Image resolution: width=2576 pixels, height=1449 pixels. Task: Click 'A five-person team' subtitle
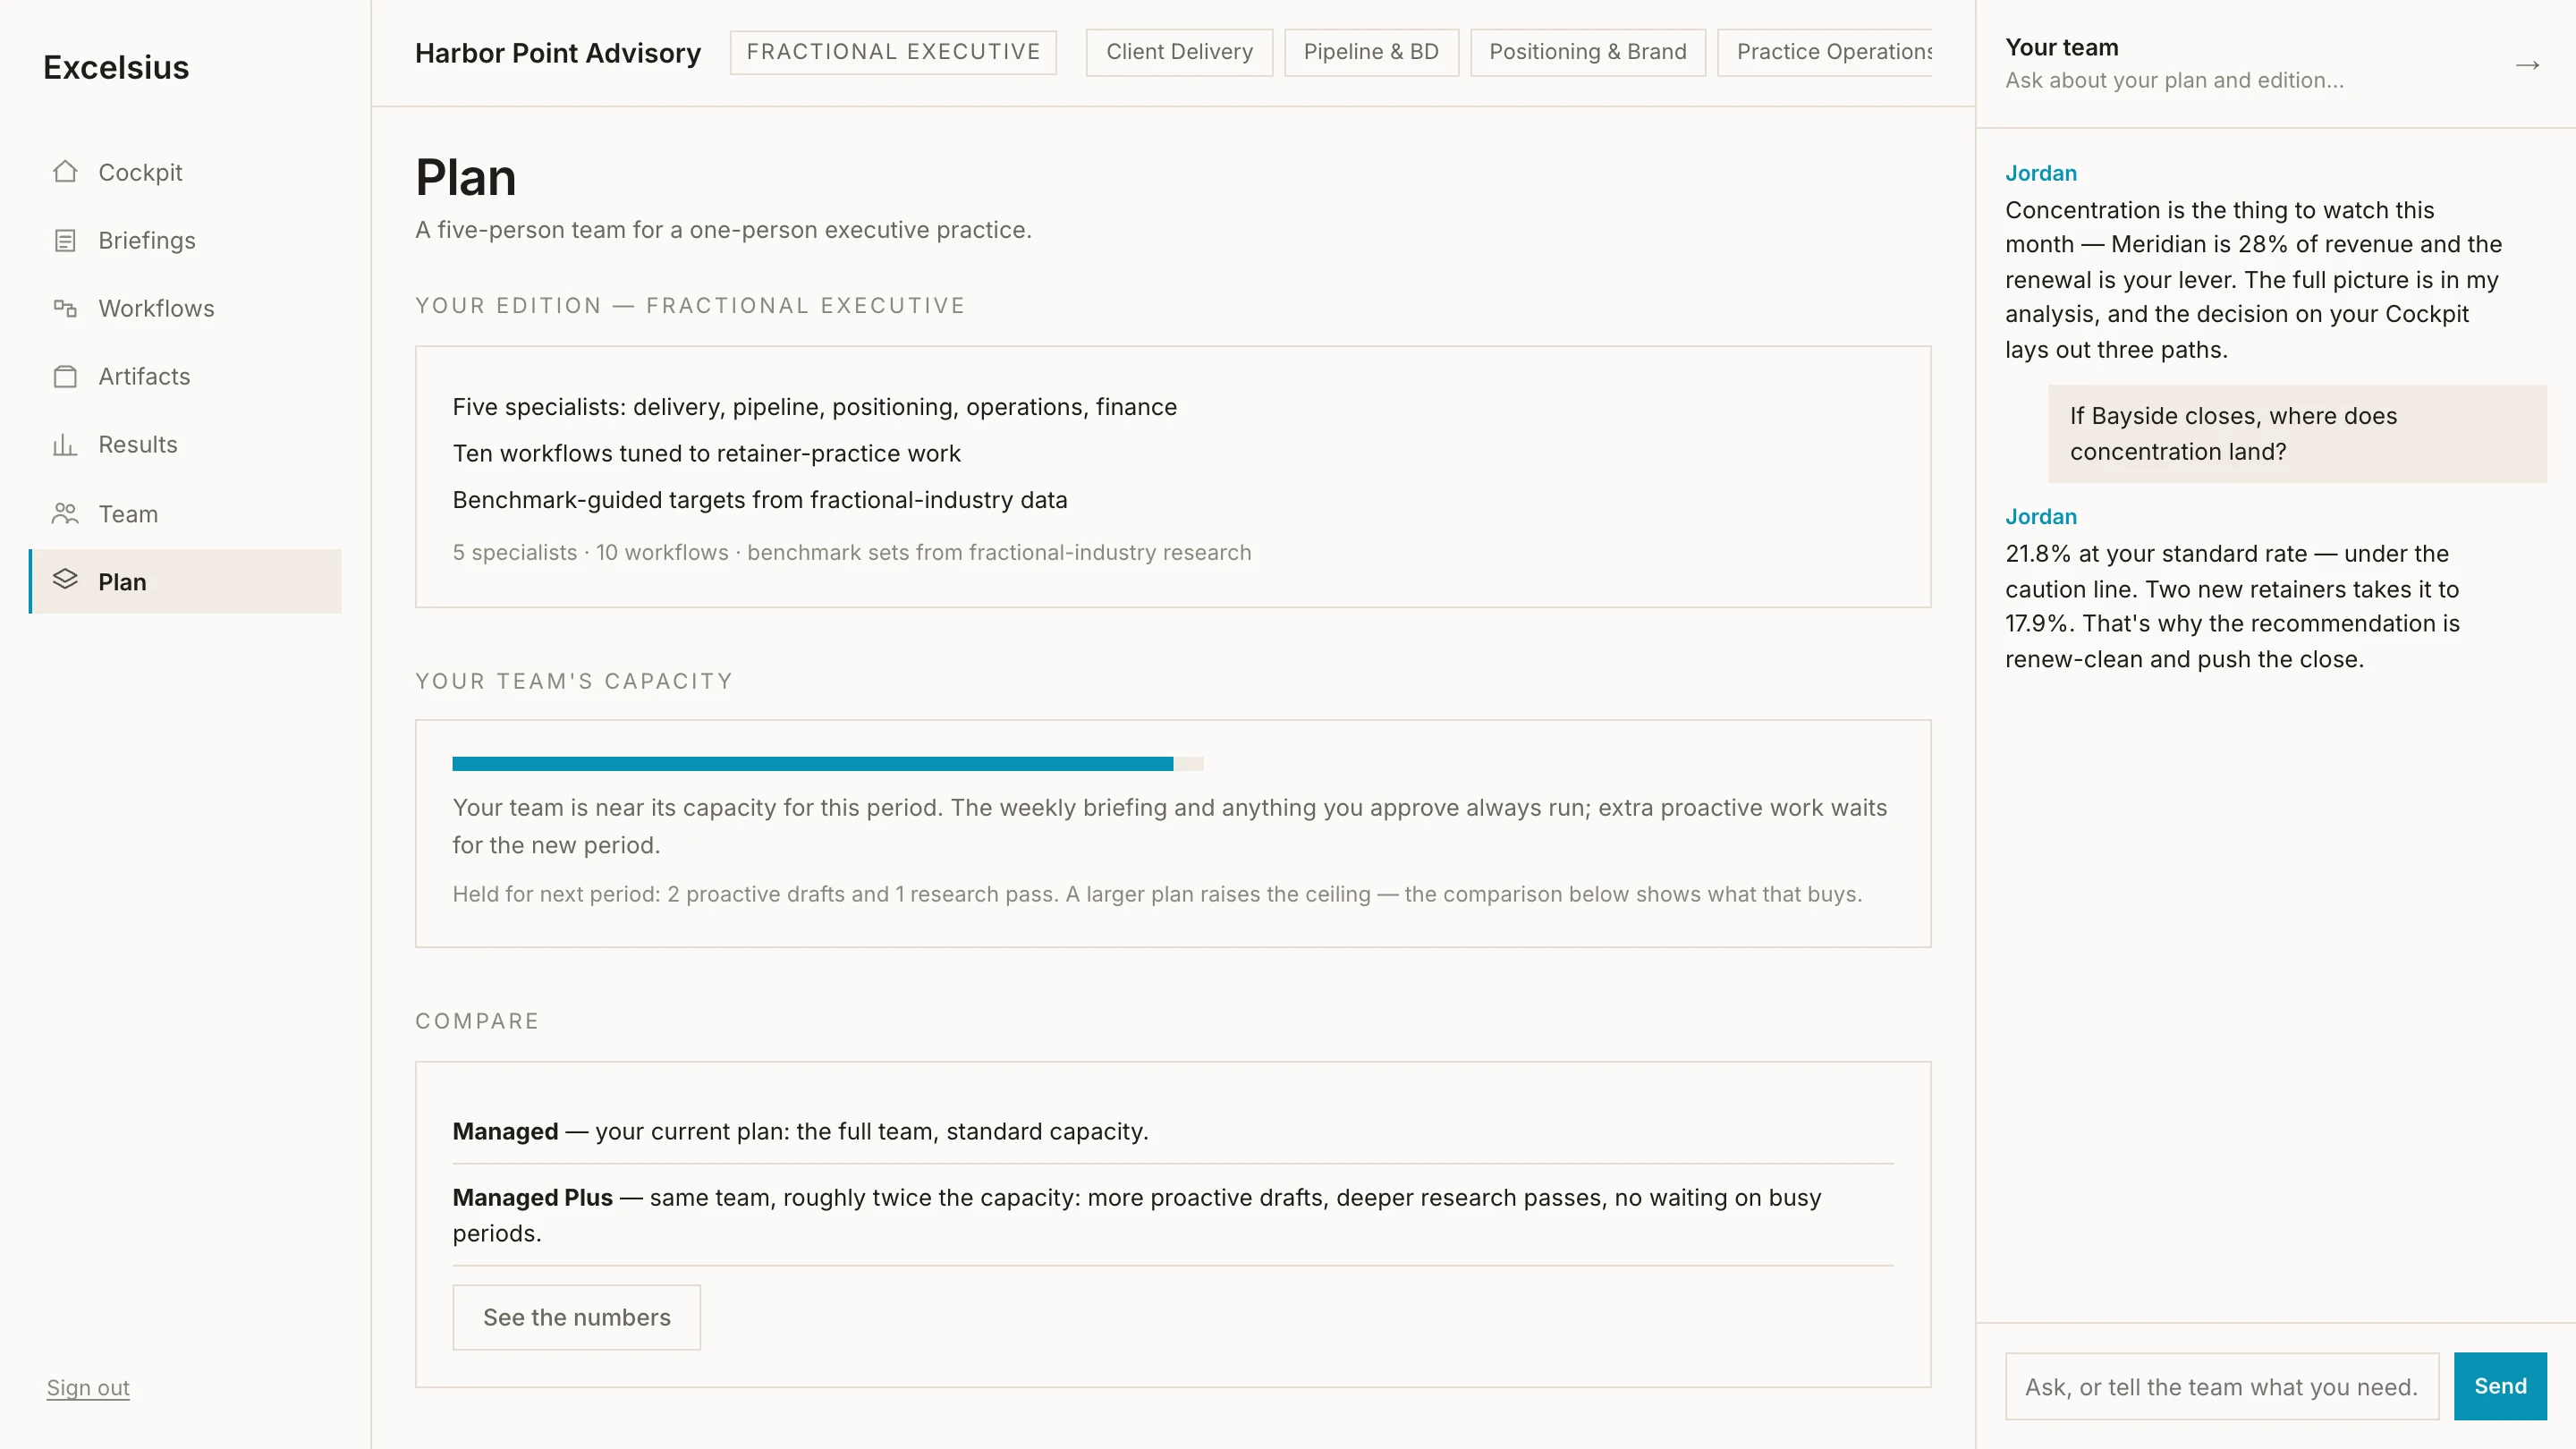click(x=723, y=229)
